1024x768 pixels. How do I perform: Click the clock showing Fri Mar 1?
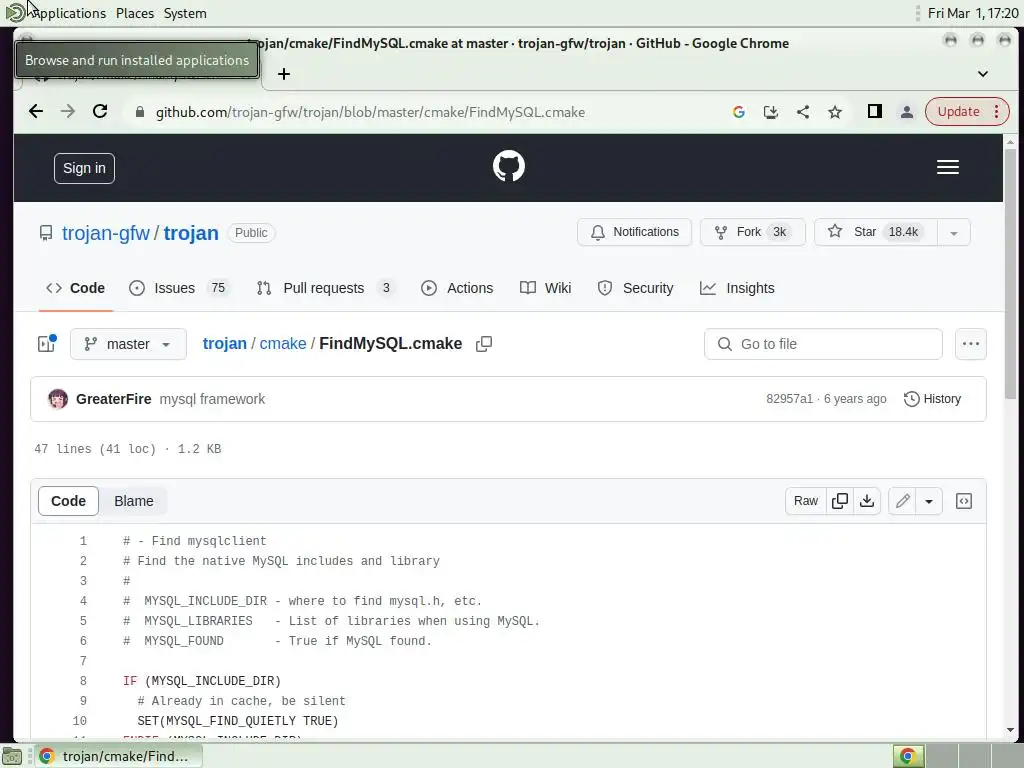pos(972,13)
